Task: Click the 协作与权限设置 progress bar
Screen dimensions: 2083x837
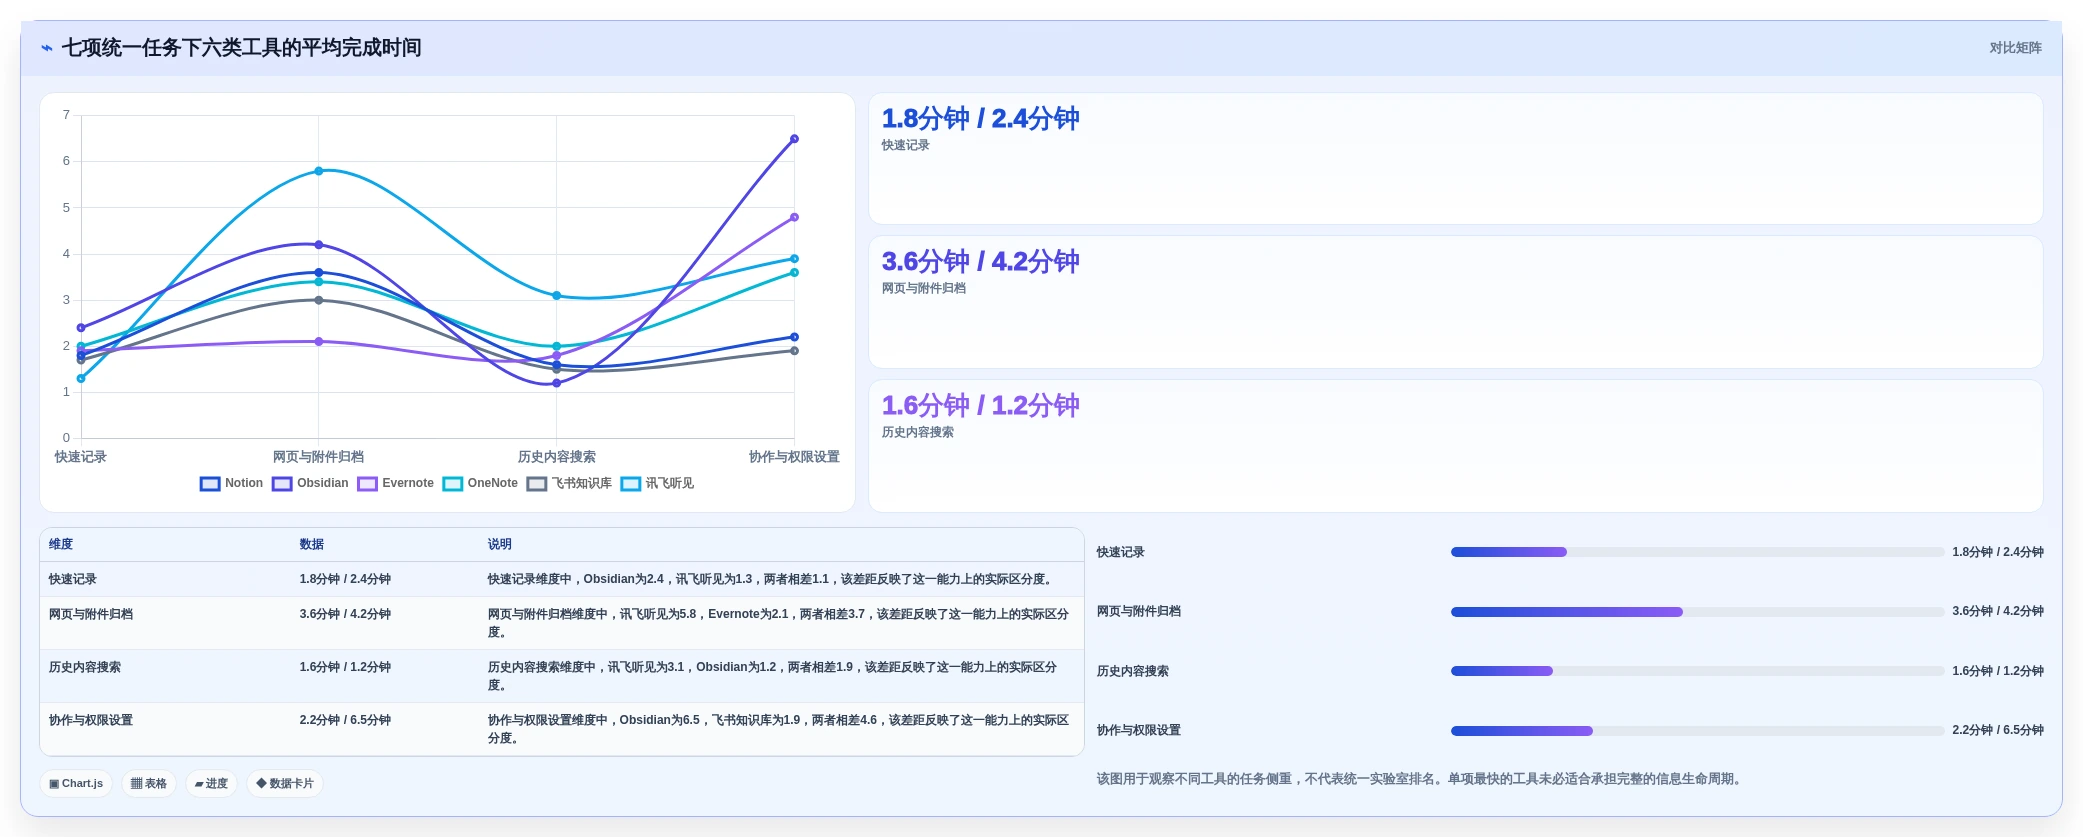Action: [x=1697, y=730]
